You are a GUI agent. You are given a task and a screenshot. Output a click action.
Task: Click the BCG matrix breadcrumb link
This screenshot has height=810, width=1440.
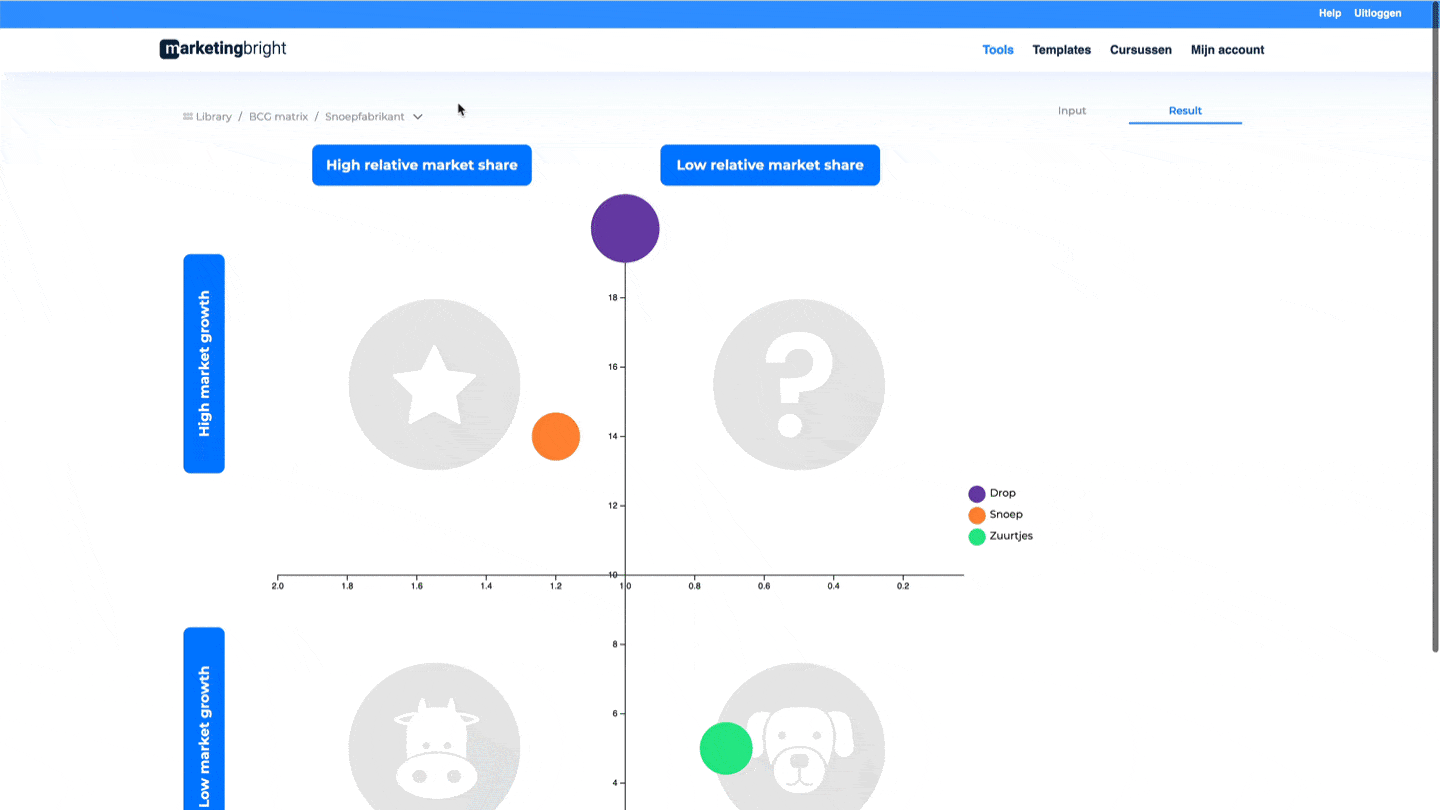click(278, 117)
